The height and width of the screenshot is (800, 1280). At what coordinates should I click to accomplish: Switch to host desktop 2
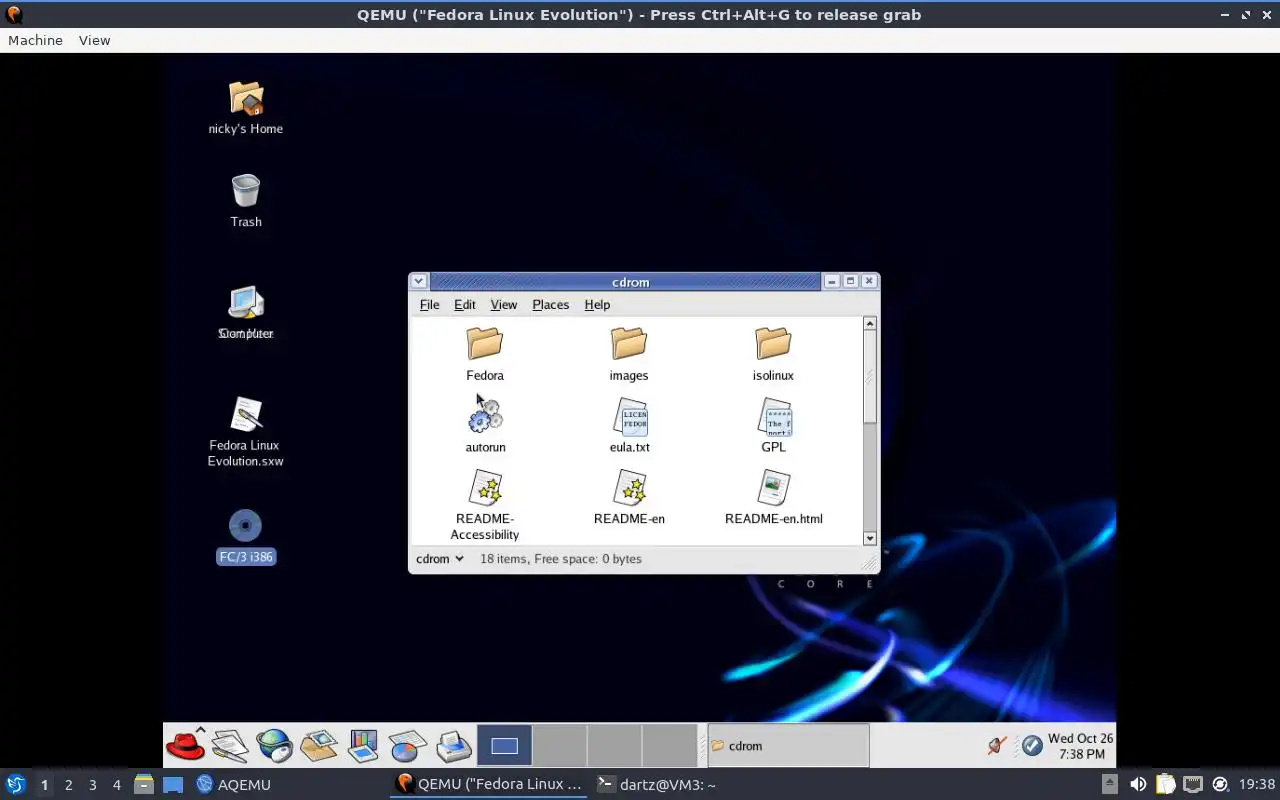(x=68, y=785)
